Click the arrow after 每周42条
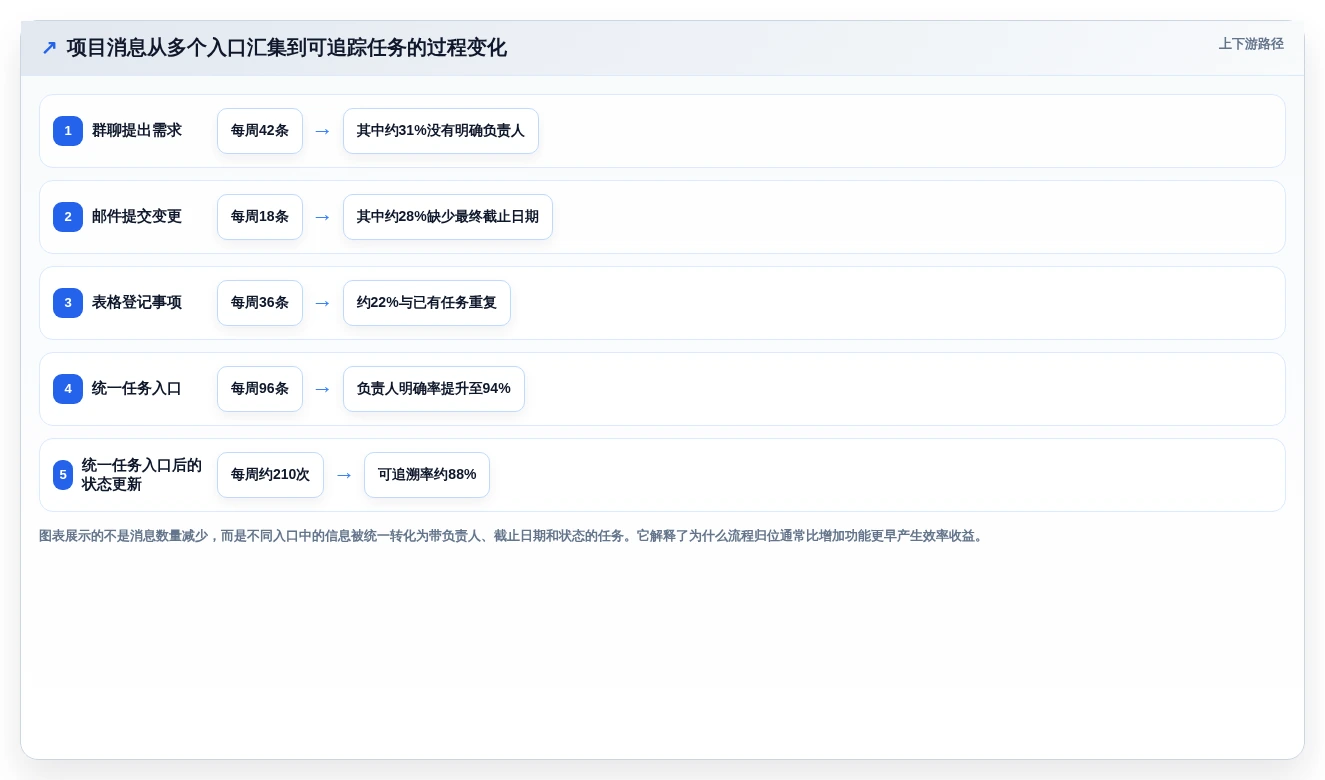Viewport: 1325px width, 780px height. [322, 131]
